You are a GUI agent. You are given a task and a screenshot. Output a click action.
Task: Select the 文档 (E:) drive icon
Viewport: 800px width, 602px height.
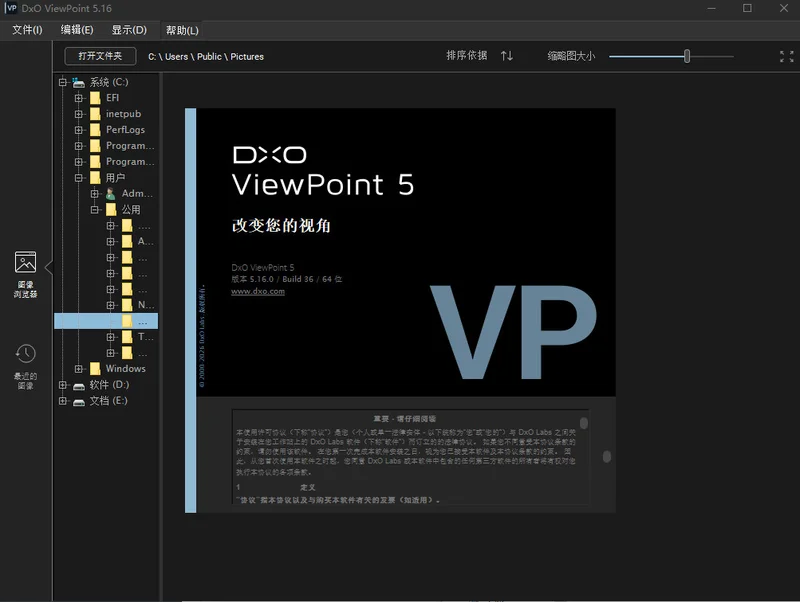pyautogui.click(x=79, y=402)
